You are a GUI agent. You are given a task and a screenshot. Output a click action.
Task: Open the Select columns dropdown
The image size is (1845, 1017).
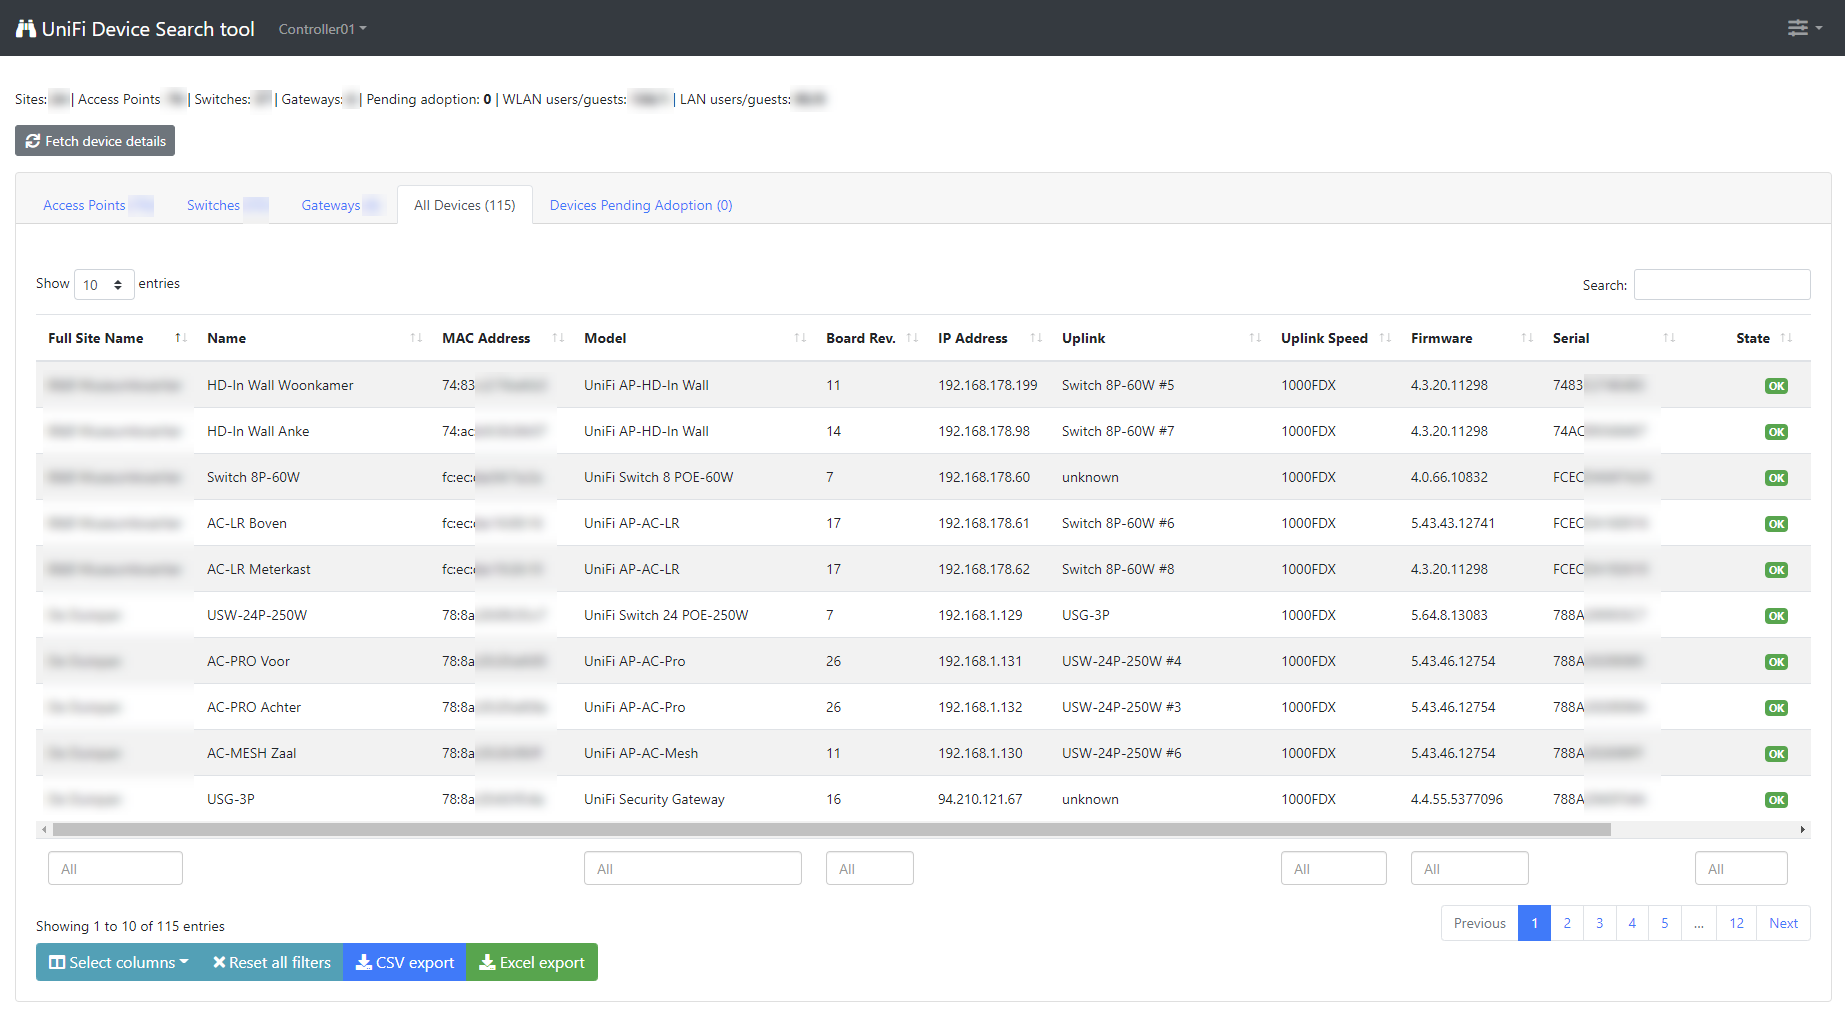(x=119, y=962)
